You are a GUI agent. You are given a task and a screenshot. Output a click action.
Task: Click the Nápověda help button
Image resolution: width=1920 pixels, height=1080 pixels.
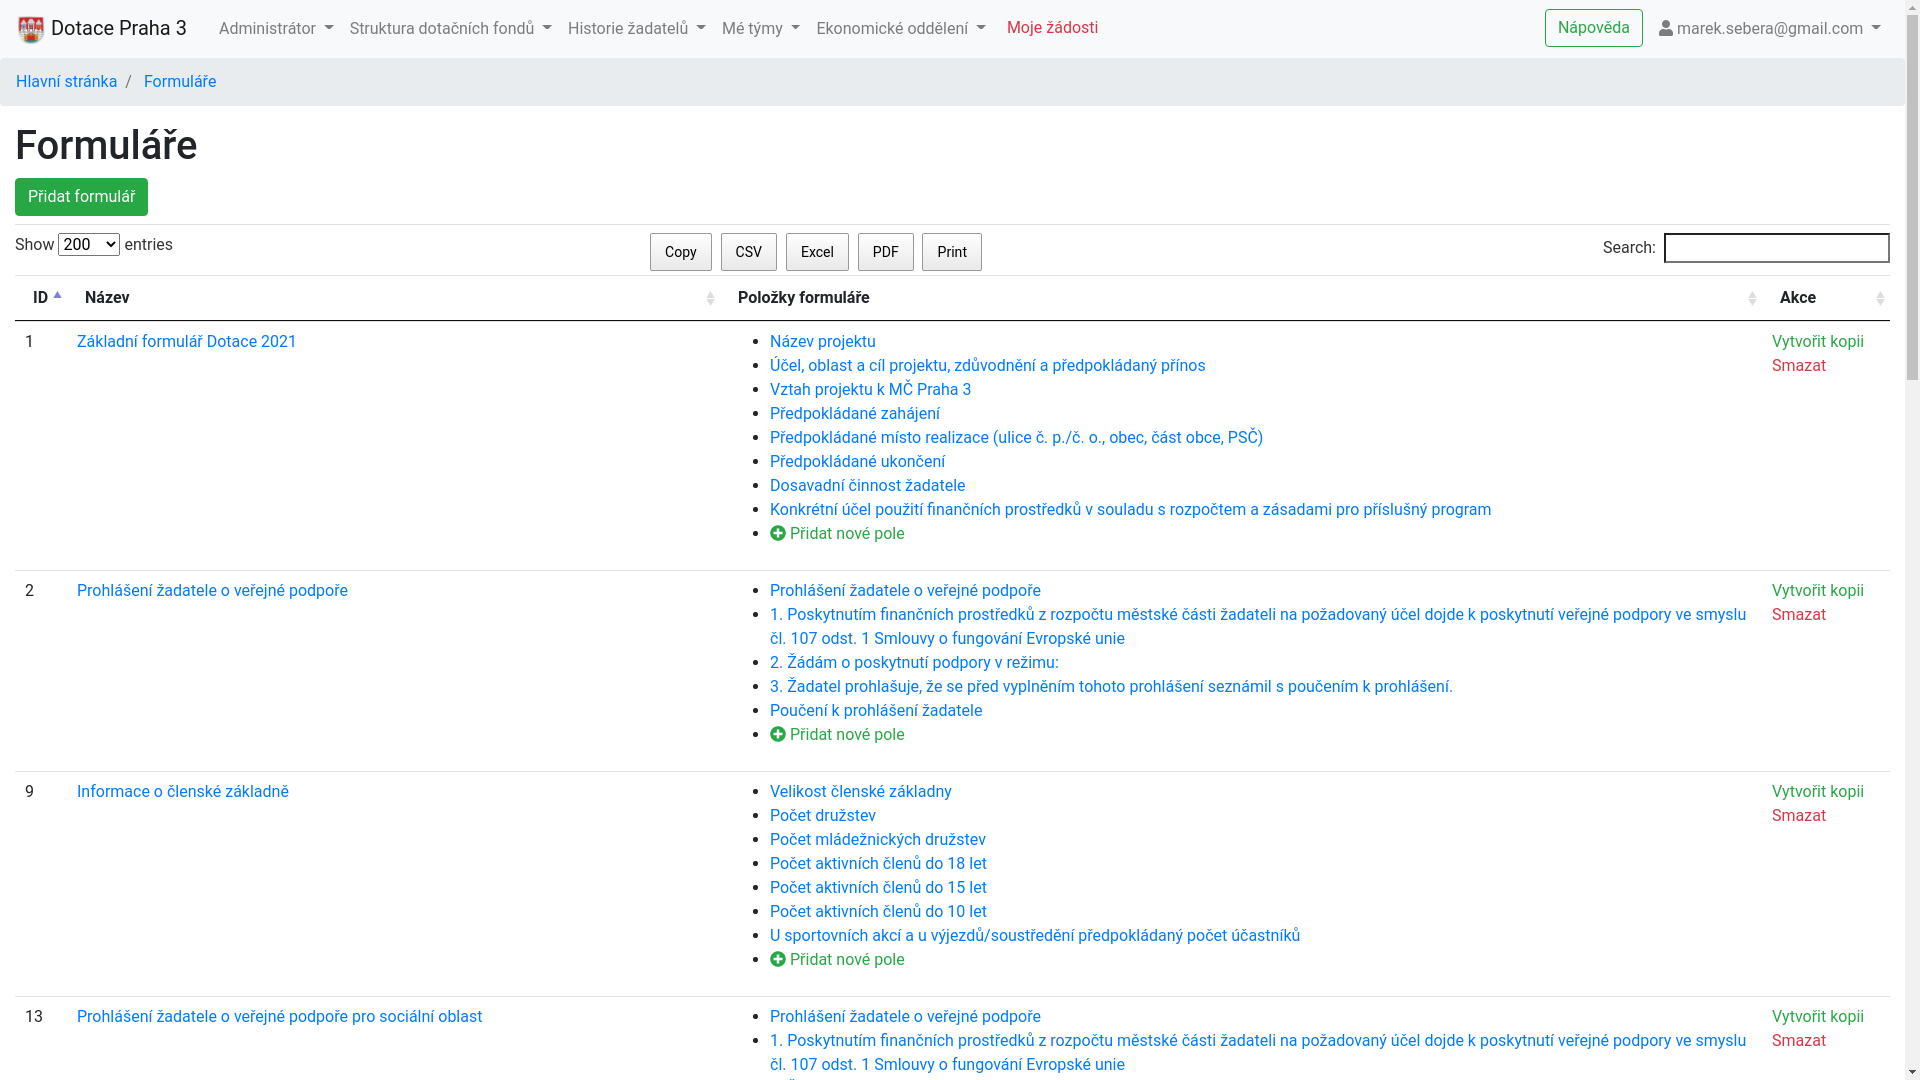click(1593, 28)
